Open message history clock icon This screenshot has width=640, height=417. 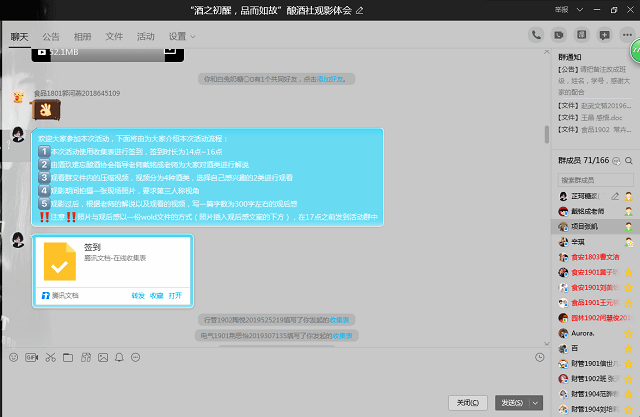tap(540, 357)
